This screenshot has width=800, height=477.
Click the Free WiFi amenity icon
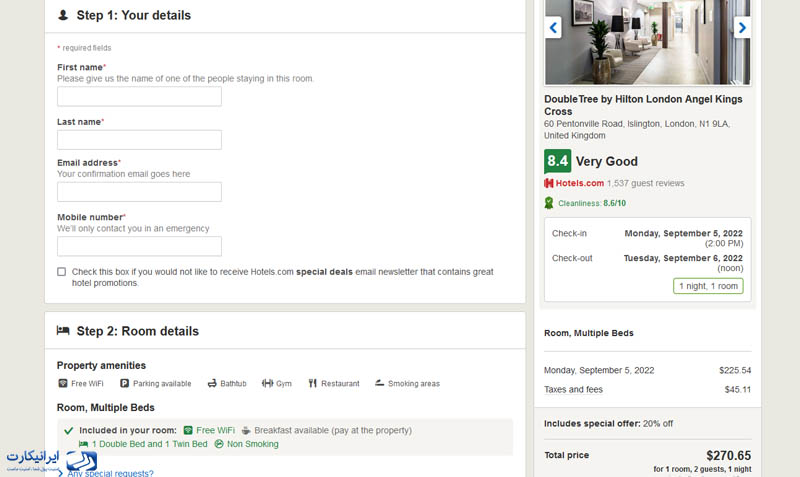[63, 383]
